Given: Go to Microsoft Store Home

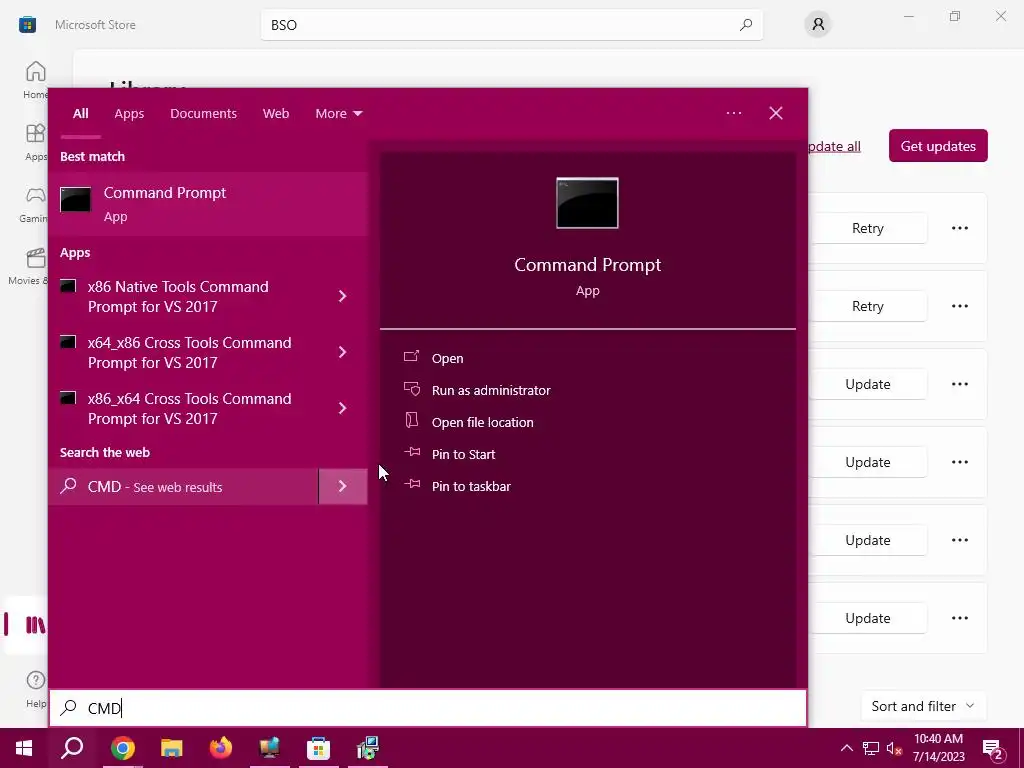Looking at the screenshot, I should click(35, 80).
